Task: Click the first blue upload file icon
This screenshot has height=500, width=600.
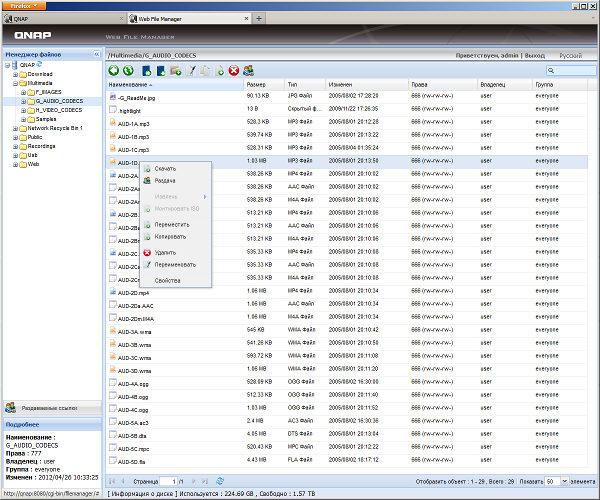Action: pos(147,71)
